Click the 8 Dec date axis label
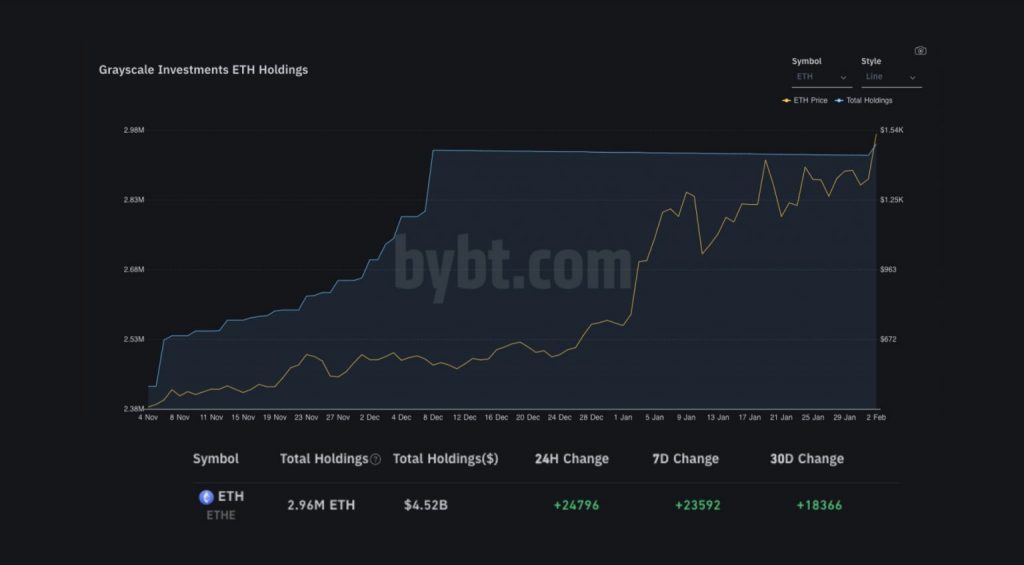 (x=433, y=417)
